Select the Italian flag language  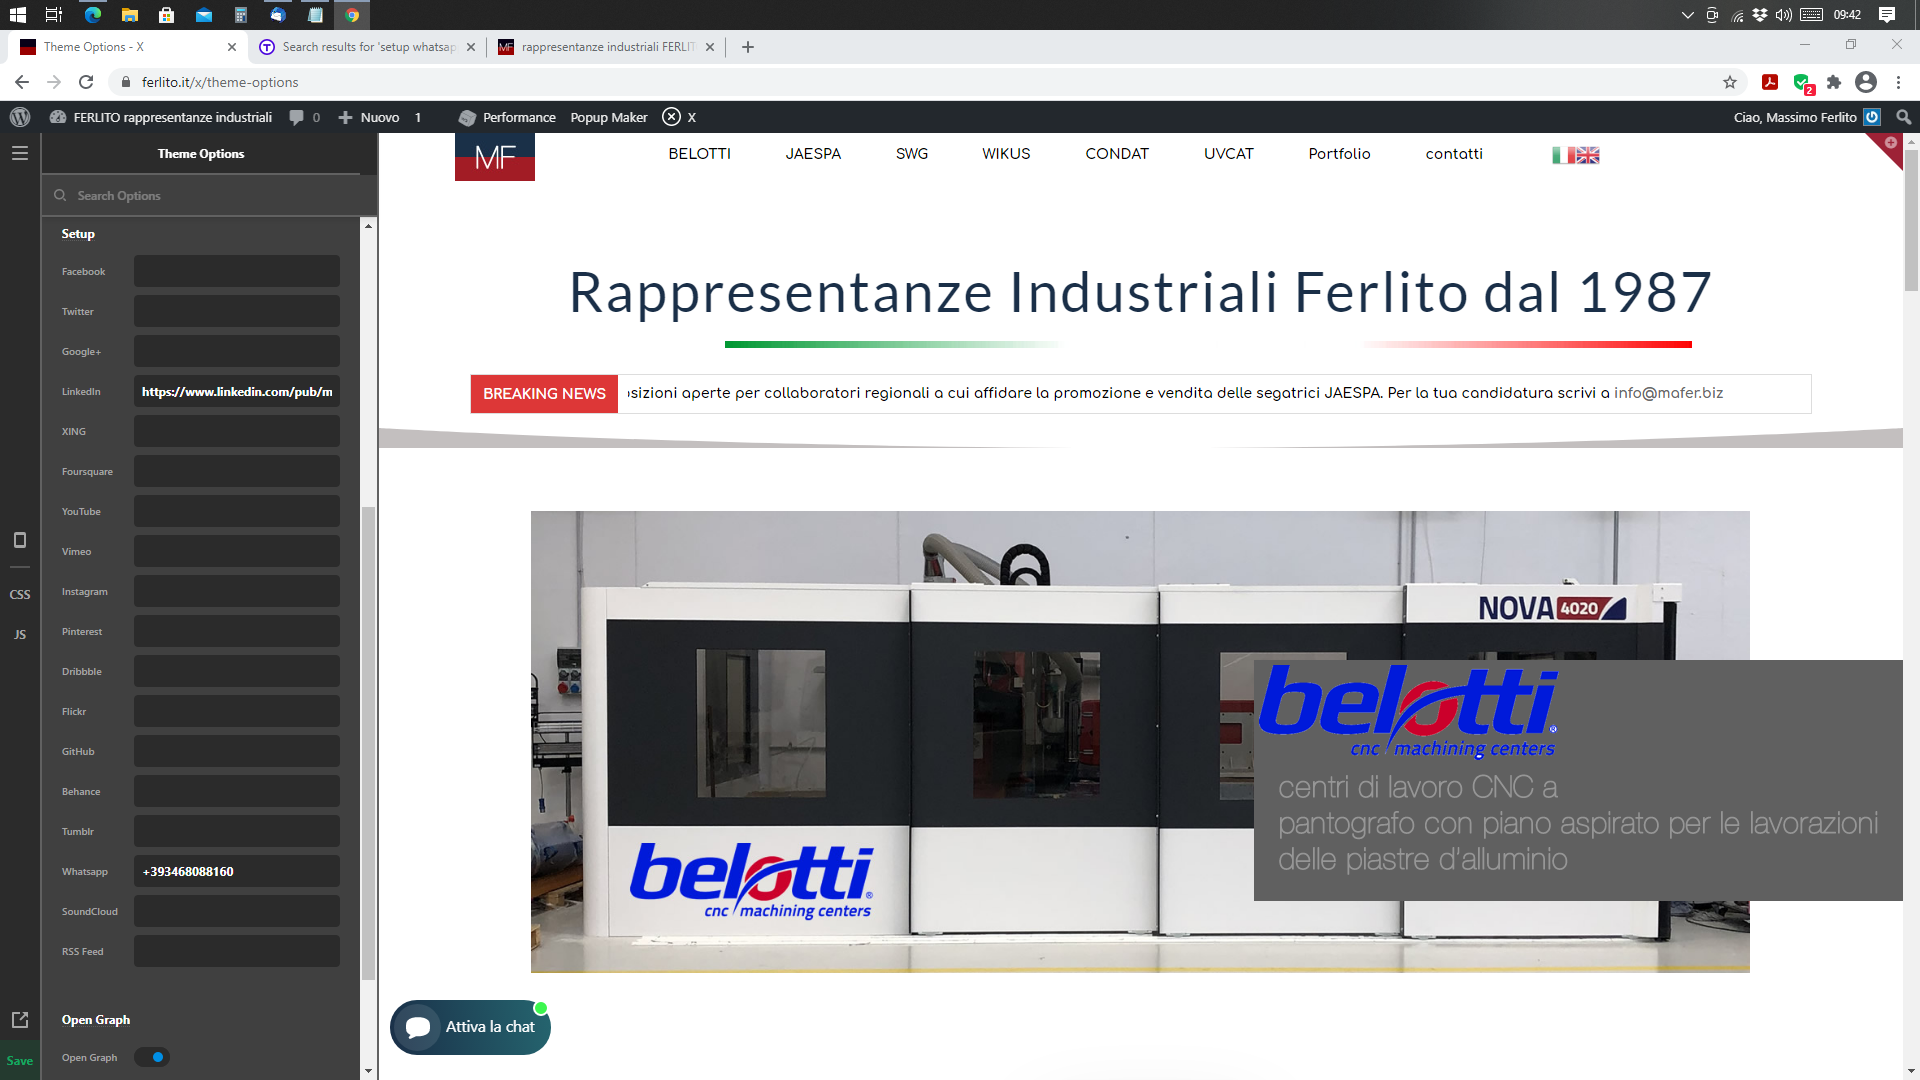pos(1563,155)
